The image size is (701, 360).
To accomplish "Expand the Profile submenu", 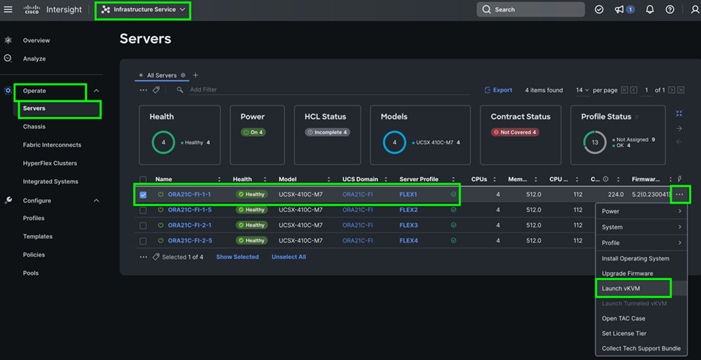I will tap(641, 243).
